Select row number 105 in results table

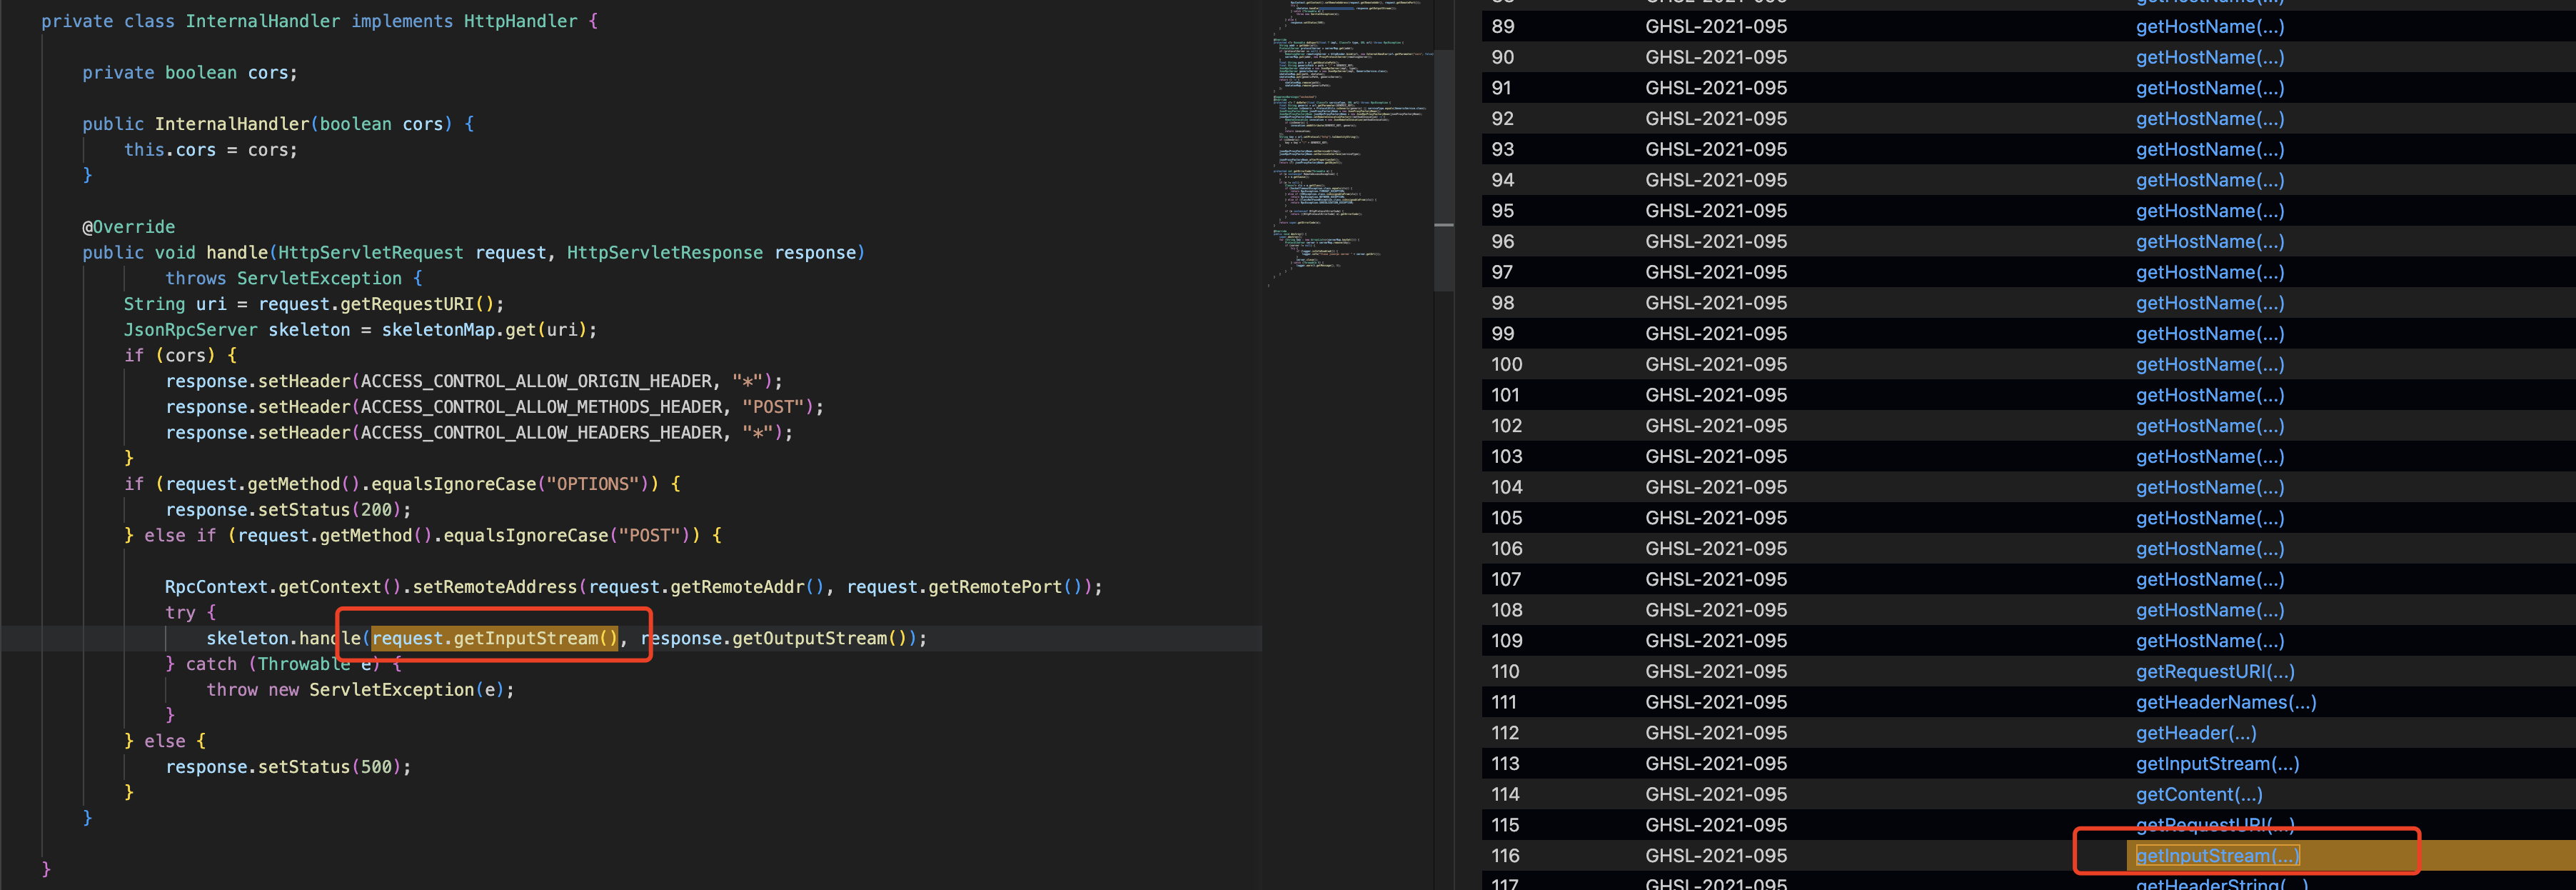tap(1506, 518)
